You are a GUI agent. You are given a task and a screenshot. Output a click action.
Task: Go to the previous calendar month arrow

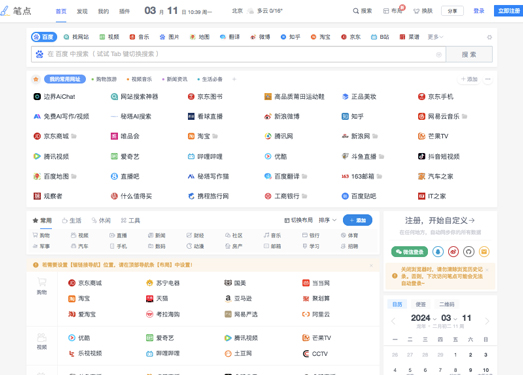pos(393,321)
